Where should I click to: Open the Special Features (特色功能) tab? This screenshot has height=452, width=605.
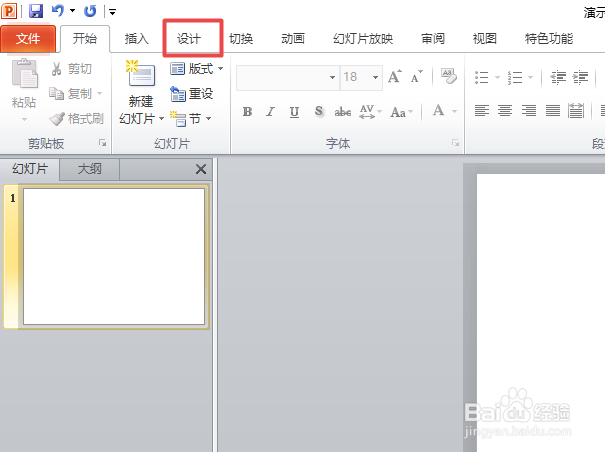click(549, 39)
